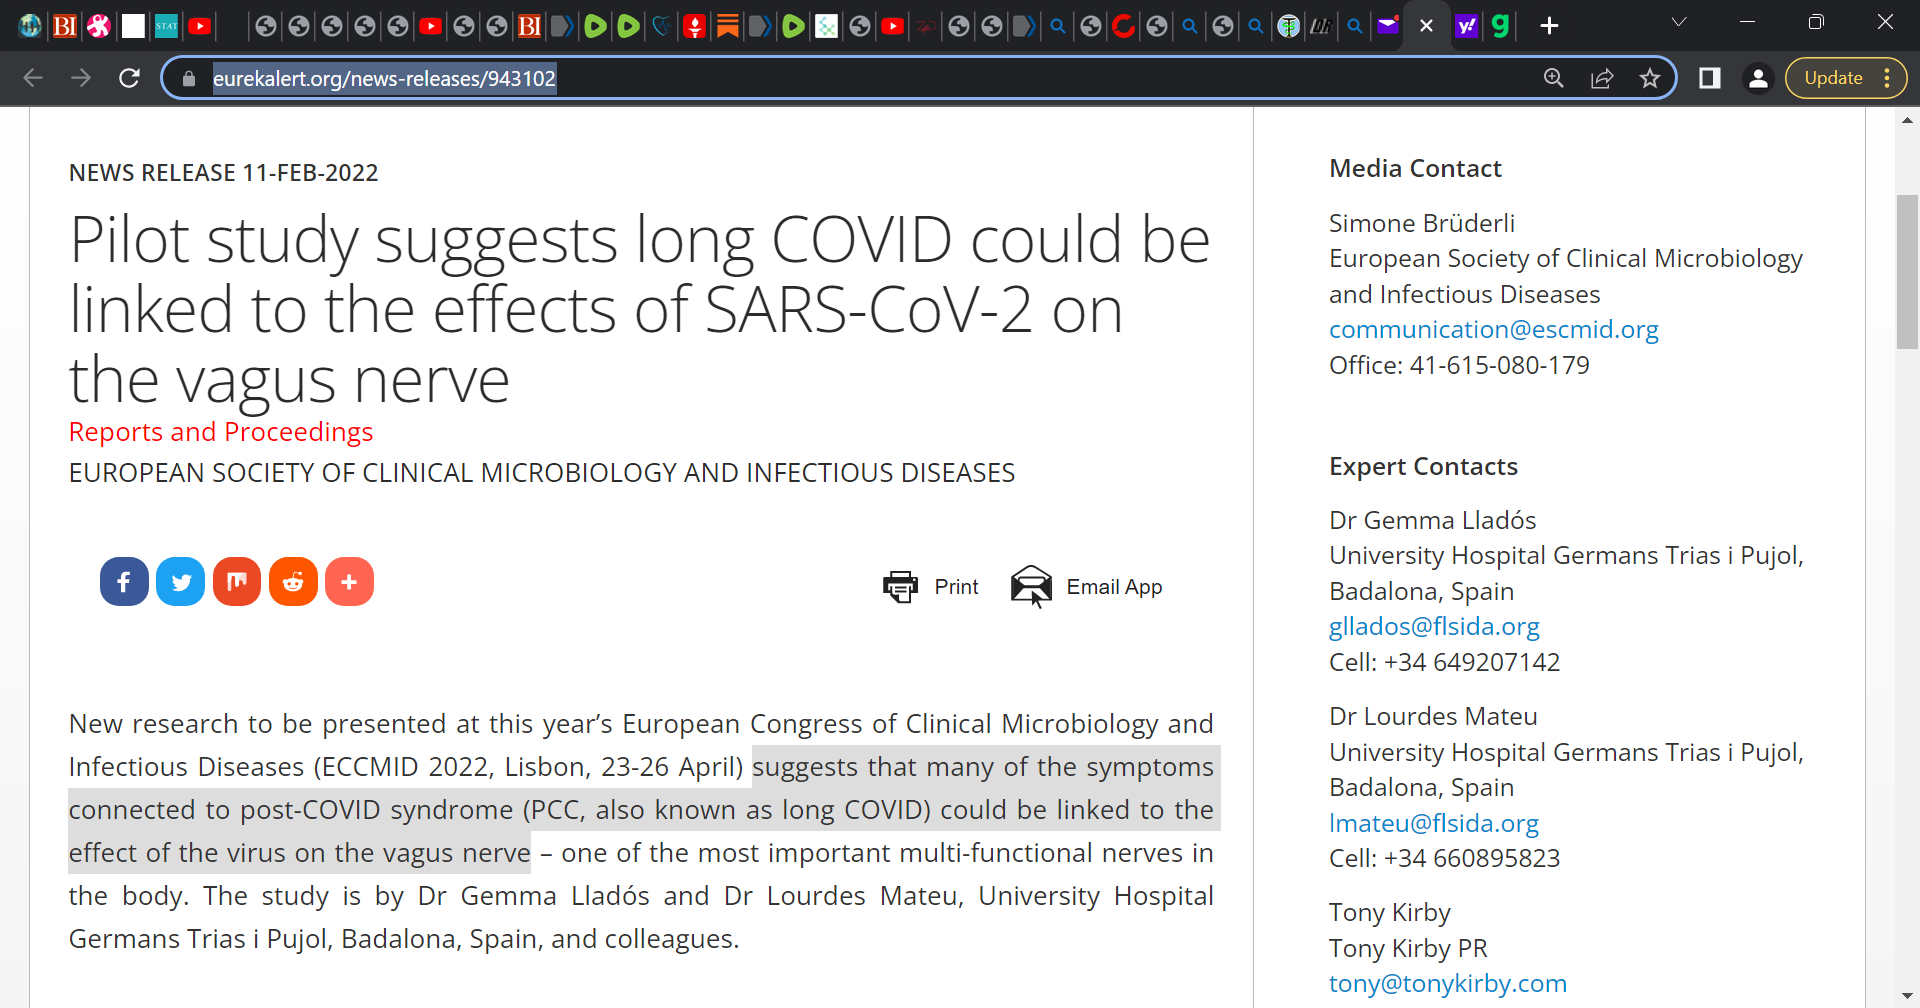Switch to the DR icon tab
1920x1008 pixels.
(1321, 26)
